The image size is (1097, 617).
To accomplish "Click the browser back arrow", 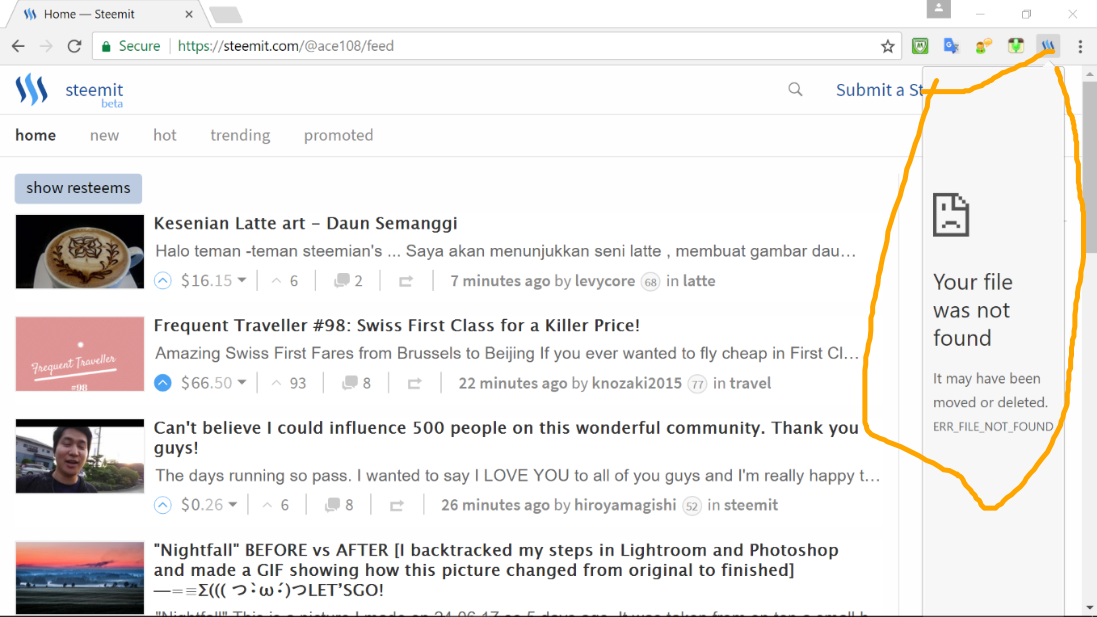I will pos(18,46).
